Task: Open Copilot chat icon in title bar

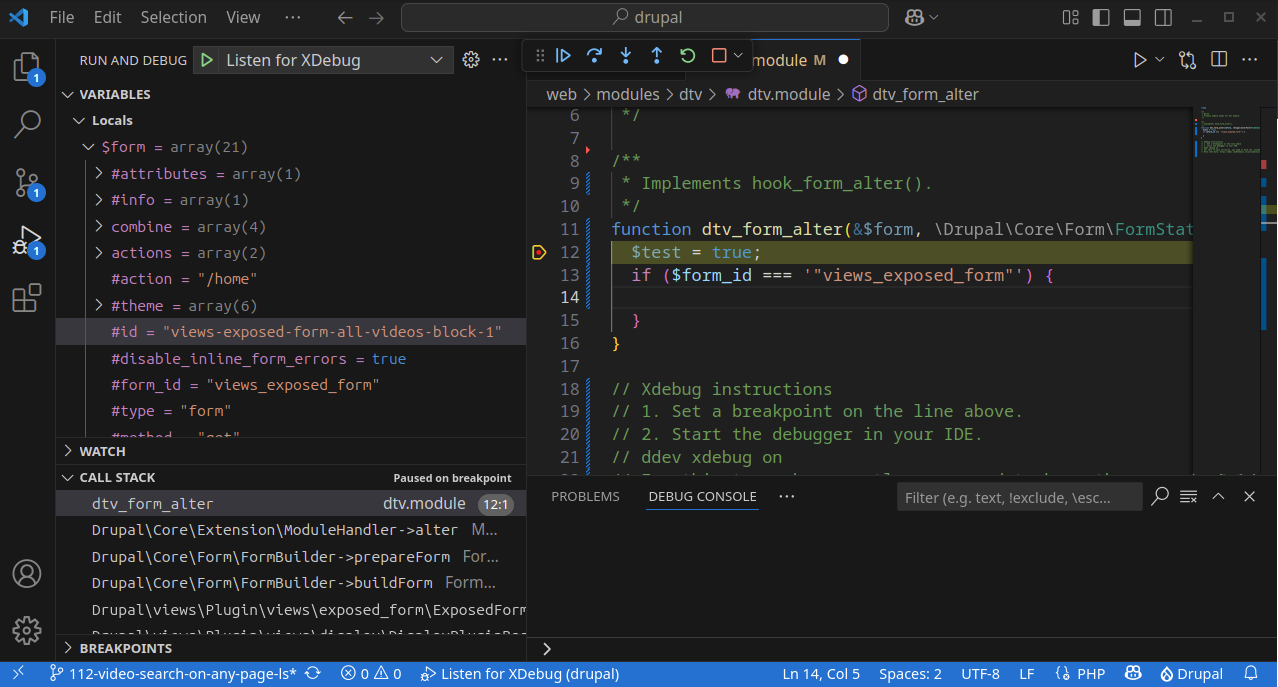Action: pyautogui.click(x=915, y=17)
